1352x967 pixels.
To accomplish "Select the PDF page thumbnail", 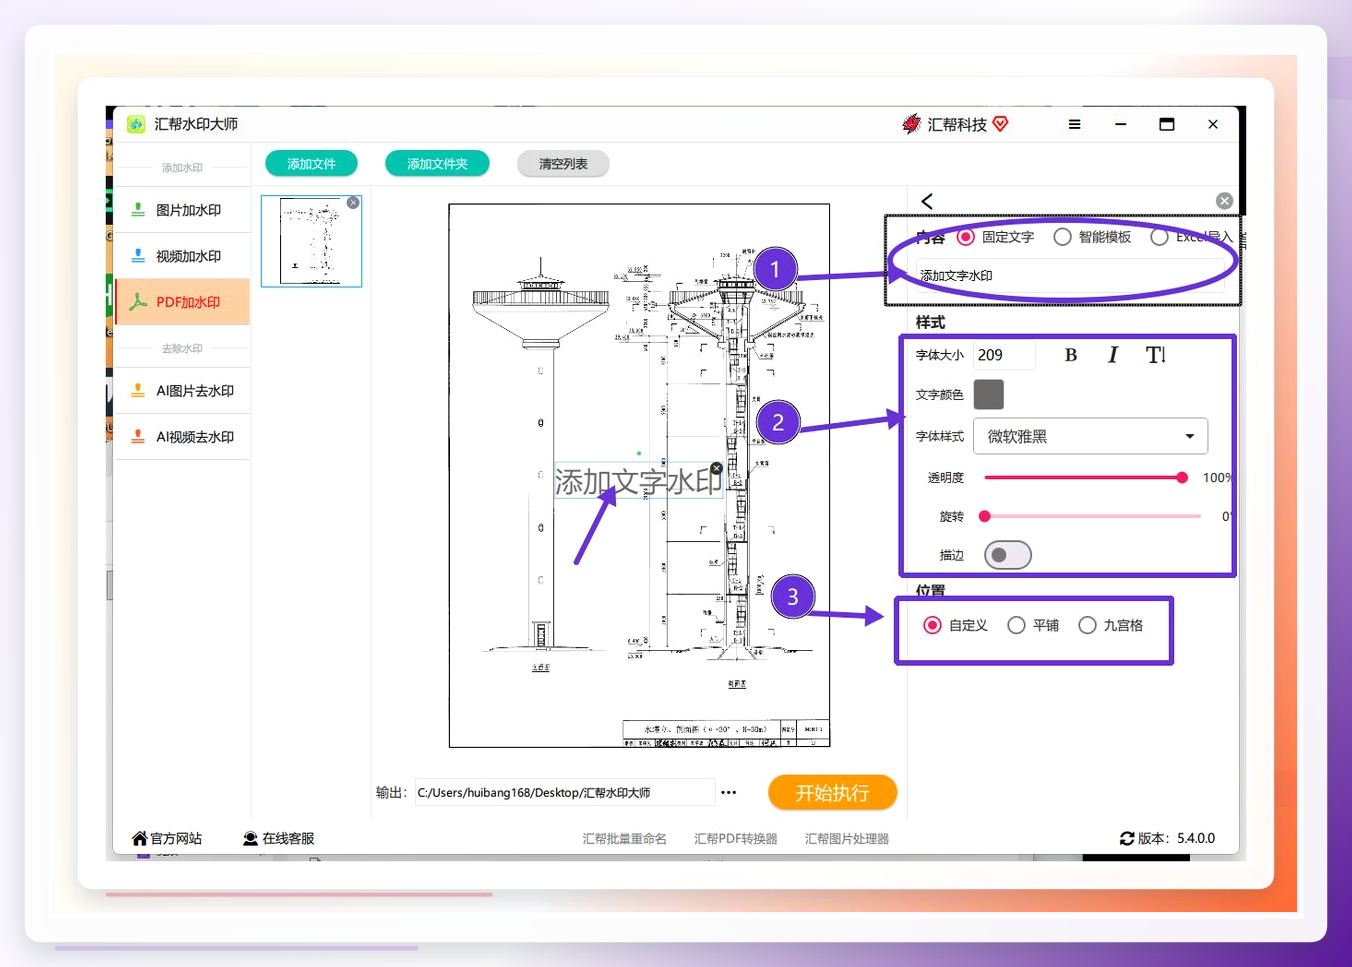I will point(311,241).
